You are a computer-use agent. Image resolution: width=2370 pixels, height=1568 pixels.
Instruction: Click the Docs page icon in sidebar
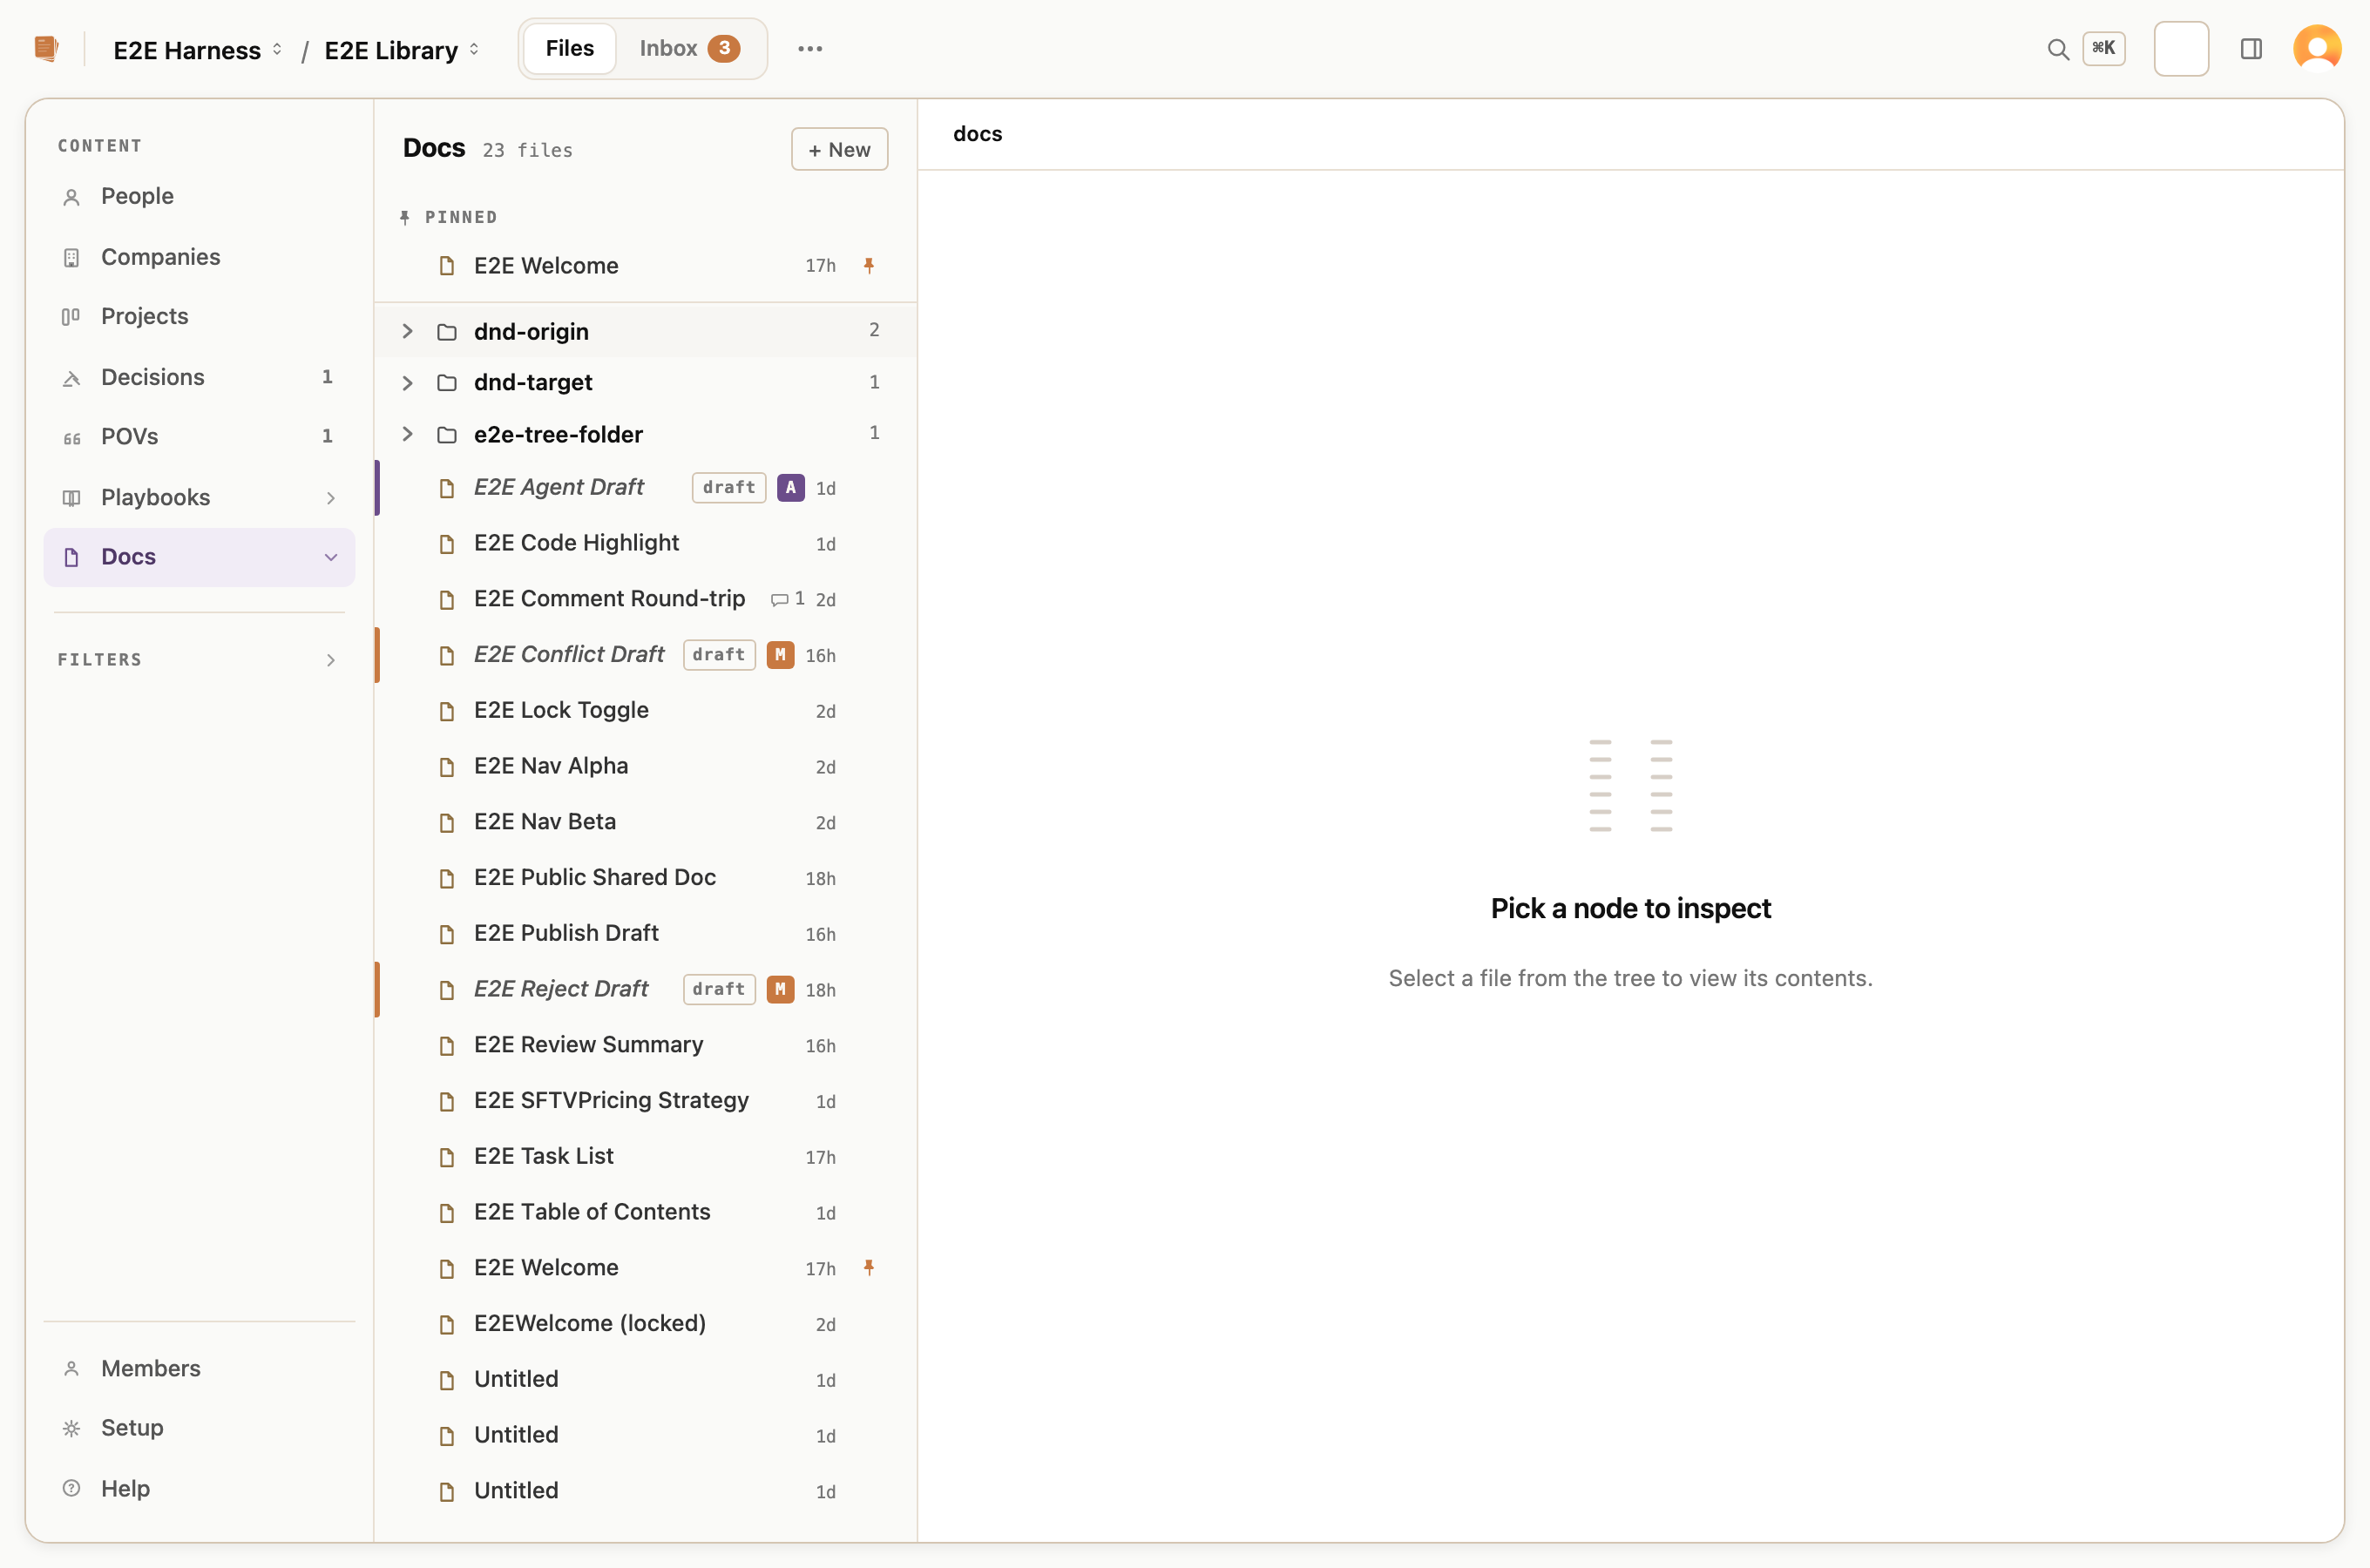coord(71,557)
